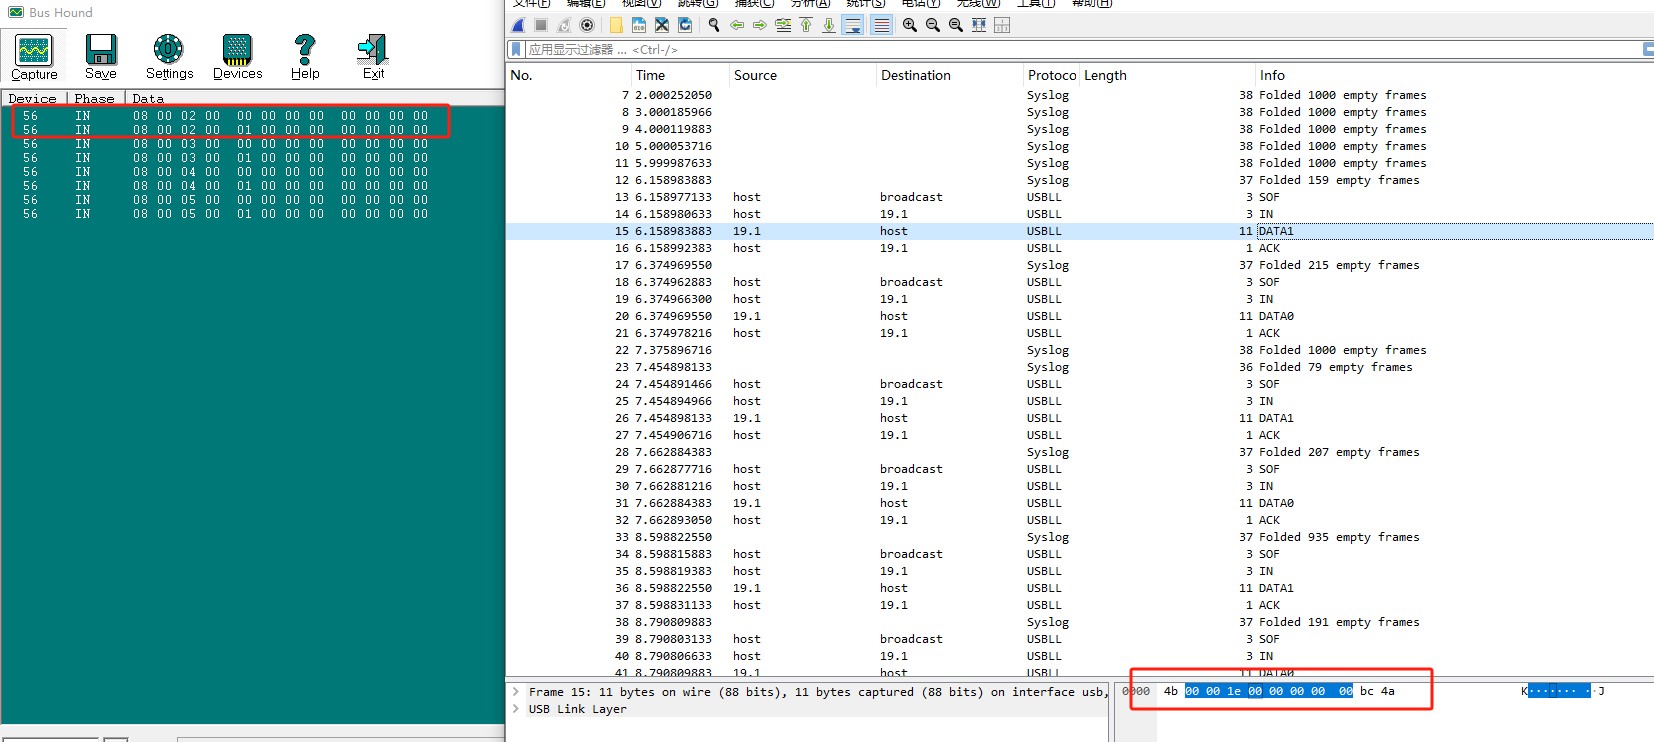Screen dimensions: 1654x742
Task: Select packet 17 Folded 215 empty frames
Action: (1080, 265)
